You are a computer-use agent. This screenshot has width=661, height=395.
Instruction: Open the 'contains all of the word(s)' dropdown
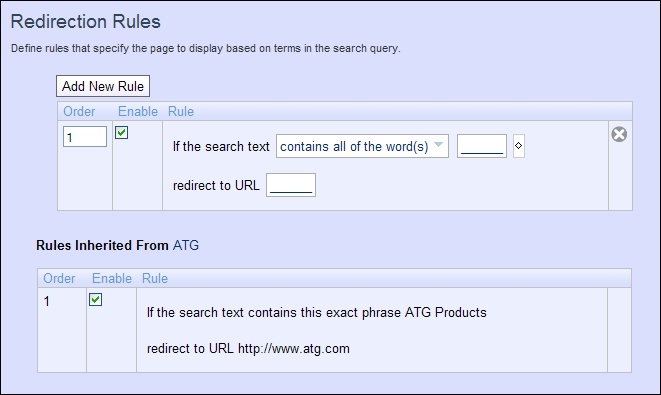362,146
